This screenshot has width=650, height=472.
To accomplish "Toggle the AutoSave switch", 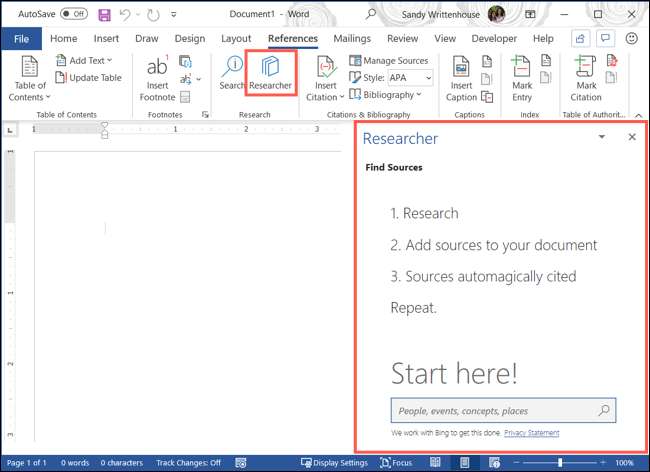I will (x=73, y=15).
